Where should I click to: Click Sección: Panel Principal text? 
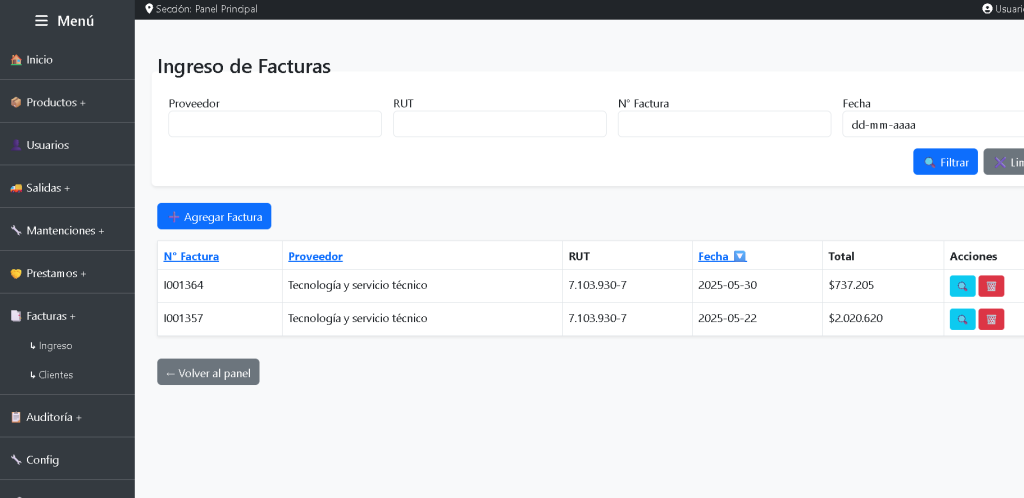[x=206, y=9]
